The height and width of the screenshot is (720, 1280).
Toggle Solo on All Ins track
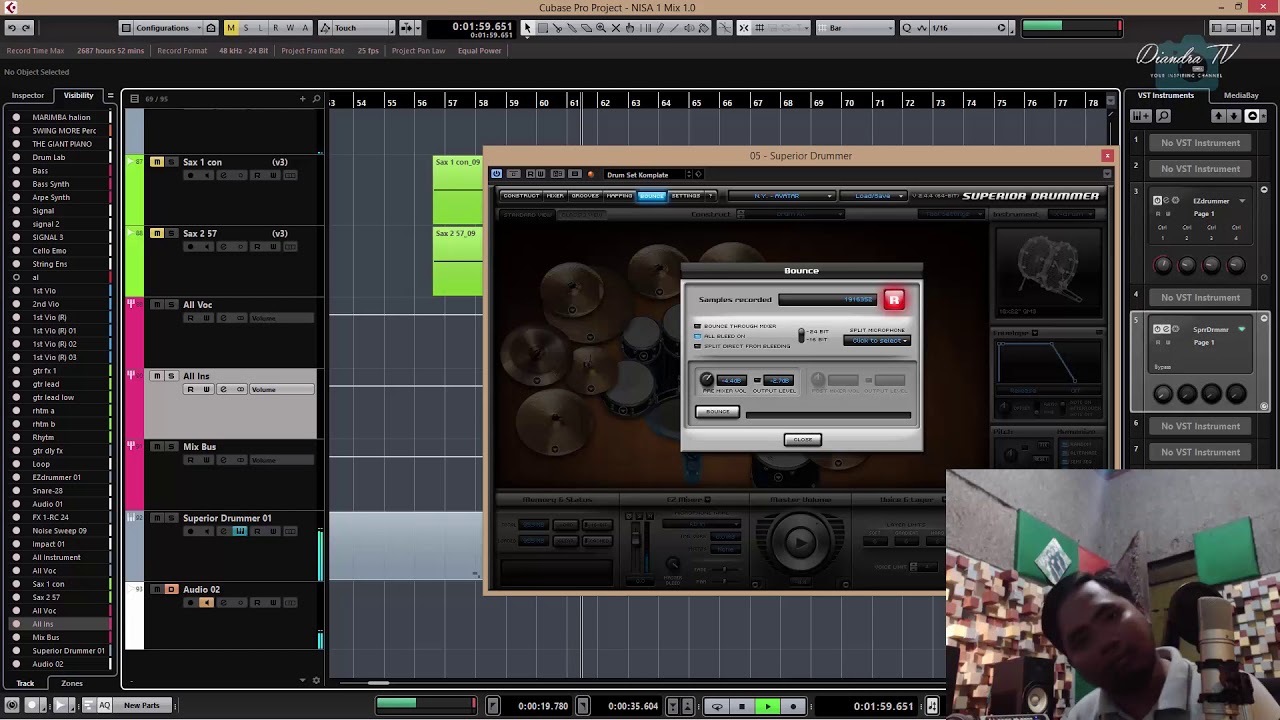point(171,376)
